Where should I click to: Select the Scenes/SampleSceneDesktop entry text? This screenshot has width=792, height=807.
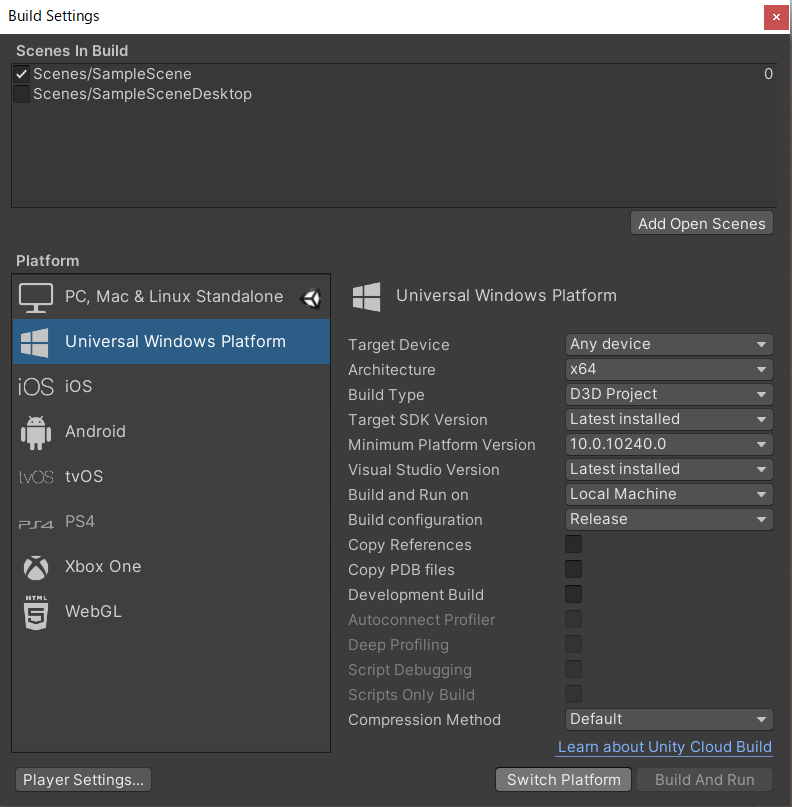(143, 94)
